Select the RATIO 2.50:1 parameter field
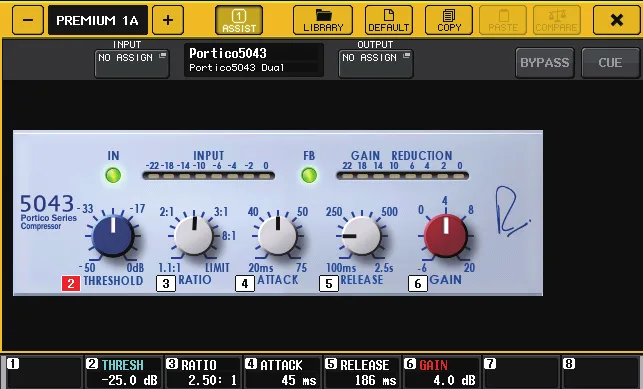This screenshot has width=643, height=389. pos(203,372)
